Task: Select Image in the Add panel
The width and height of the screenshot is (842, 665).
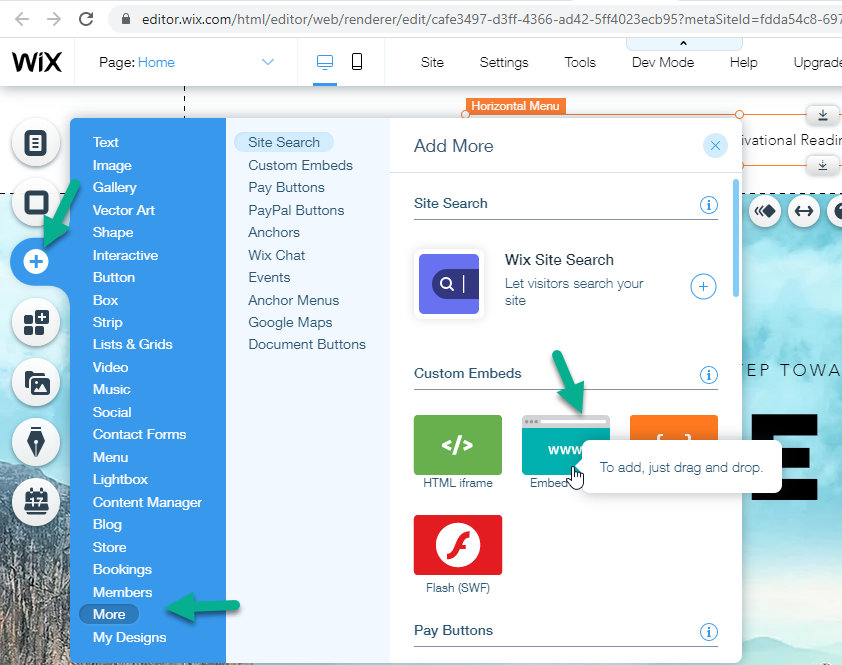Action: (112, 165)
